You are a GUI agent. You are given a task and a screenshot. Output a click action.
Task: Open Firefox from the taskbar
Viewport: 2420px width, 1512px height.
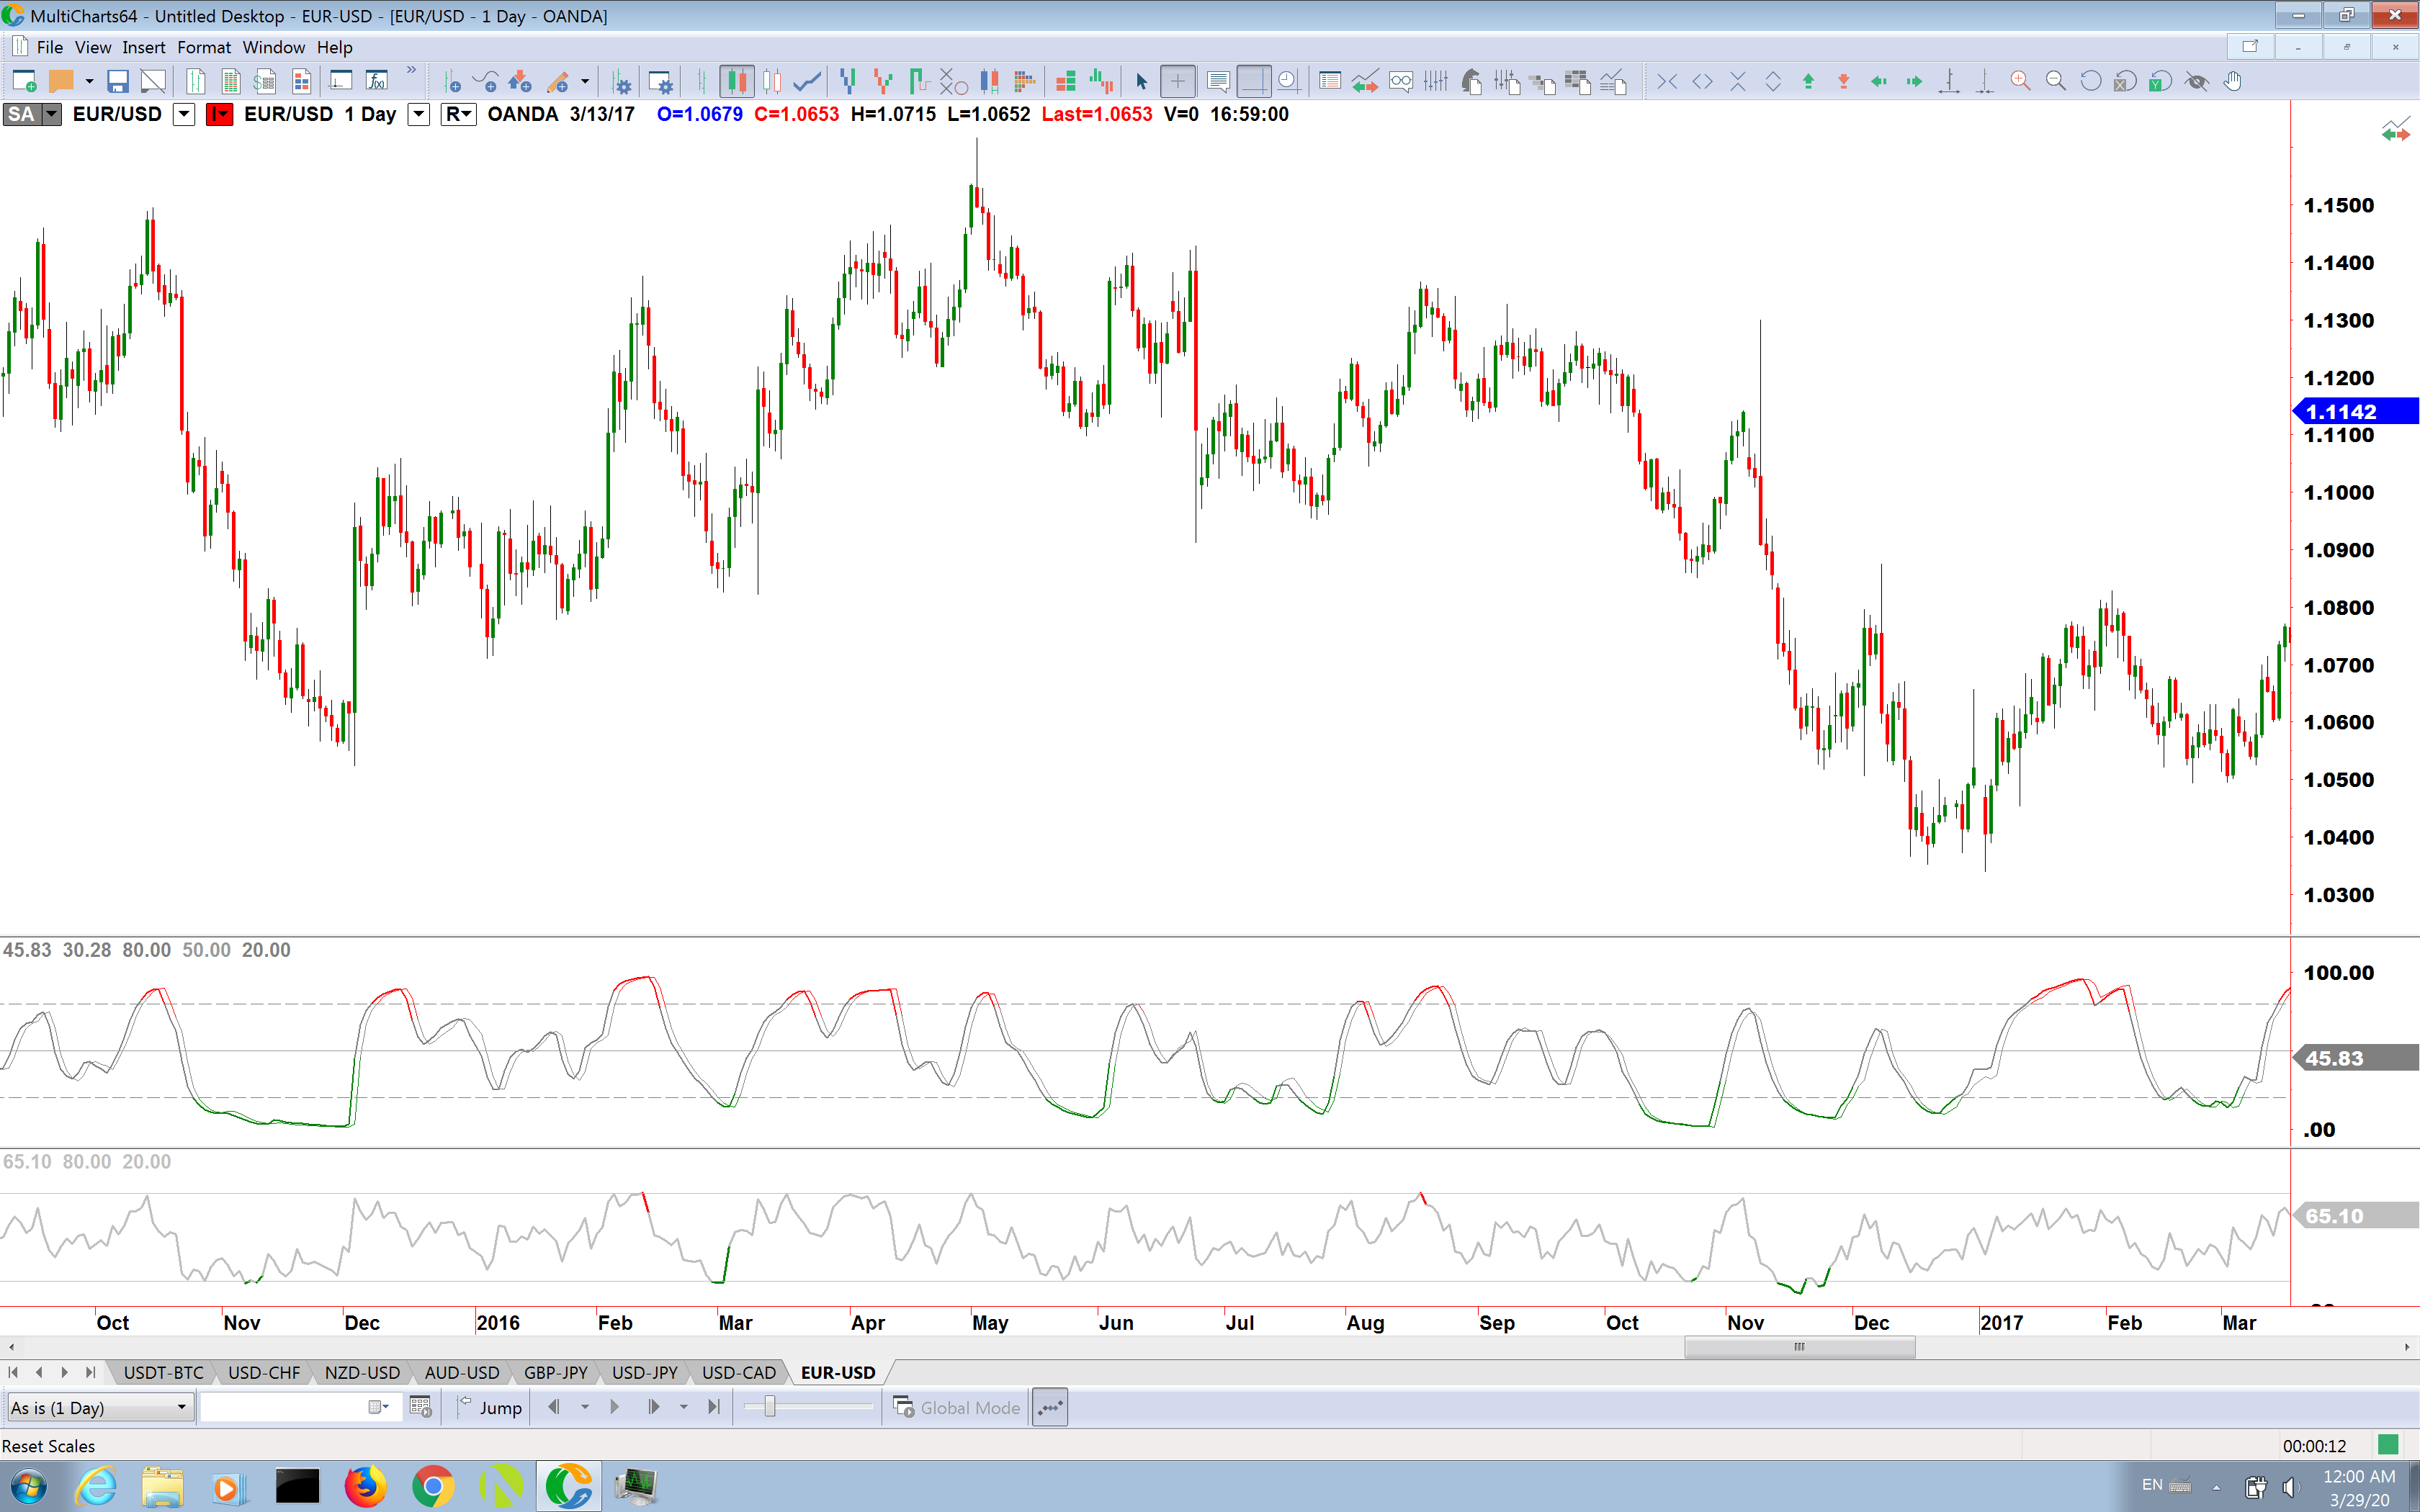pos(365,1487)
